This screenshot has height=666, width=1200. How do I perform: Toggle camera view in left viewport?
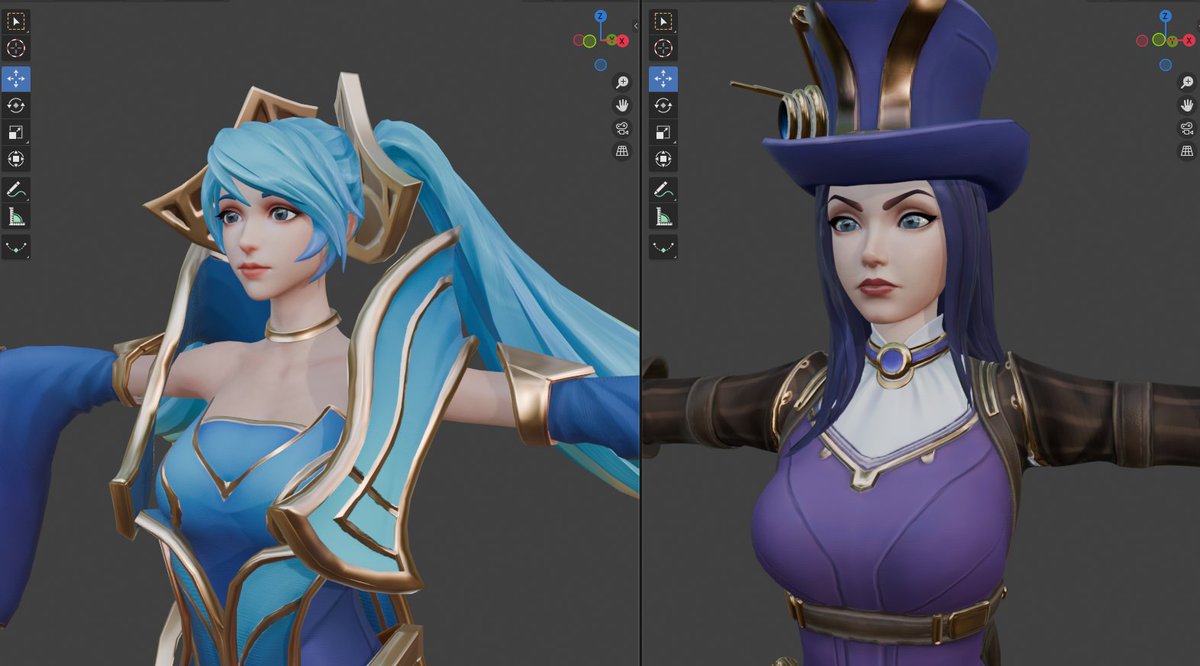tap(622, 128)
